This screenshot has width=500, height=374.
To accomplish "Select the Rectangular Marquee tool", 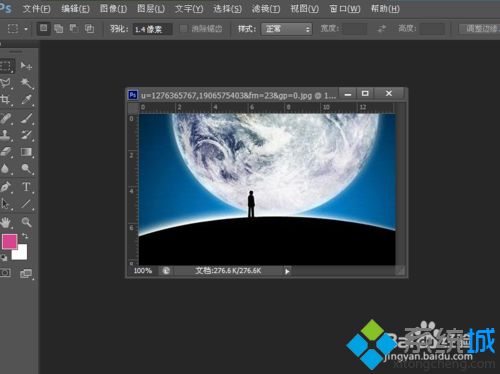I will 6,66.
